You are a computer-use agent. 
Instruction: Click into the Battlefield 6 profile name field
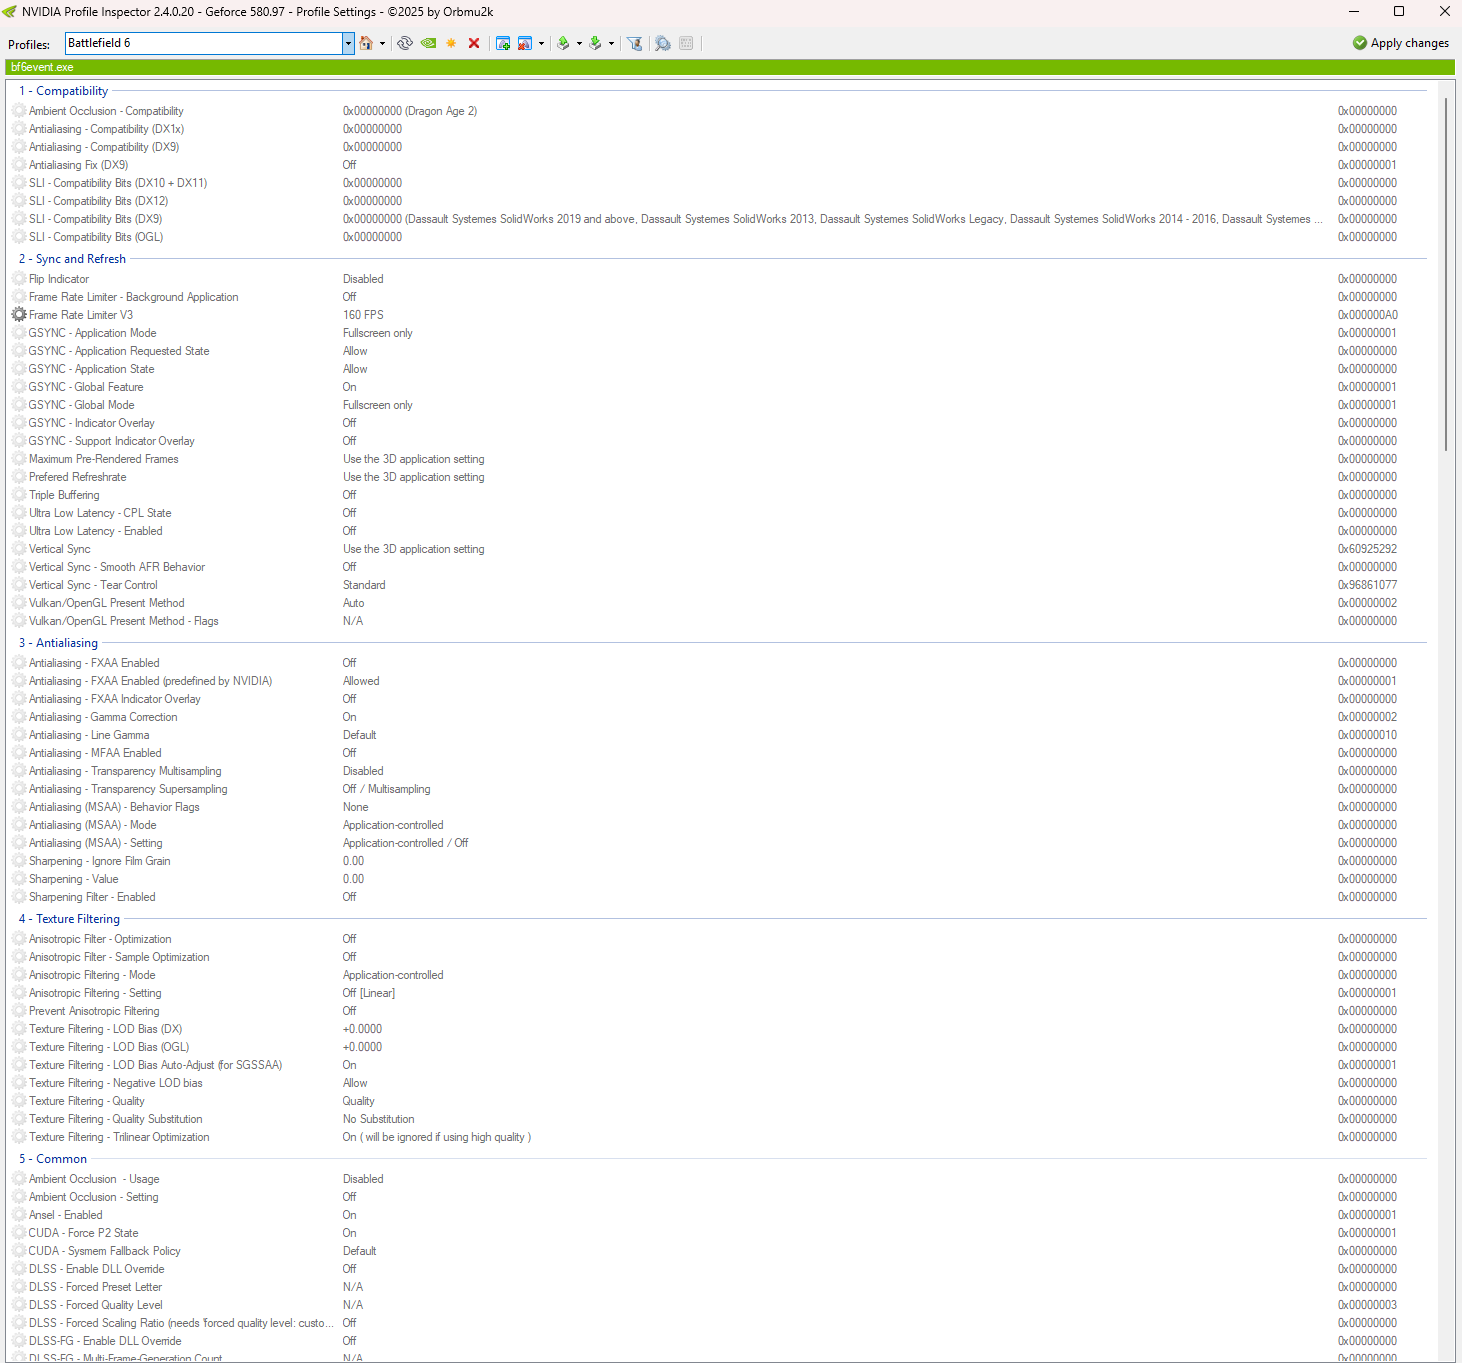tap(204, 43)
